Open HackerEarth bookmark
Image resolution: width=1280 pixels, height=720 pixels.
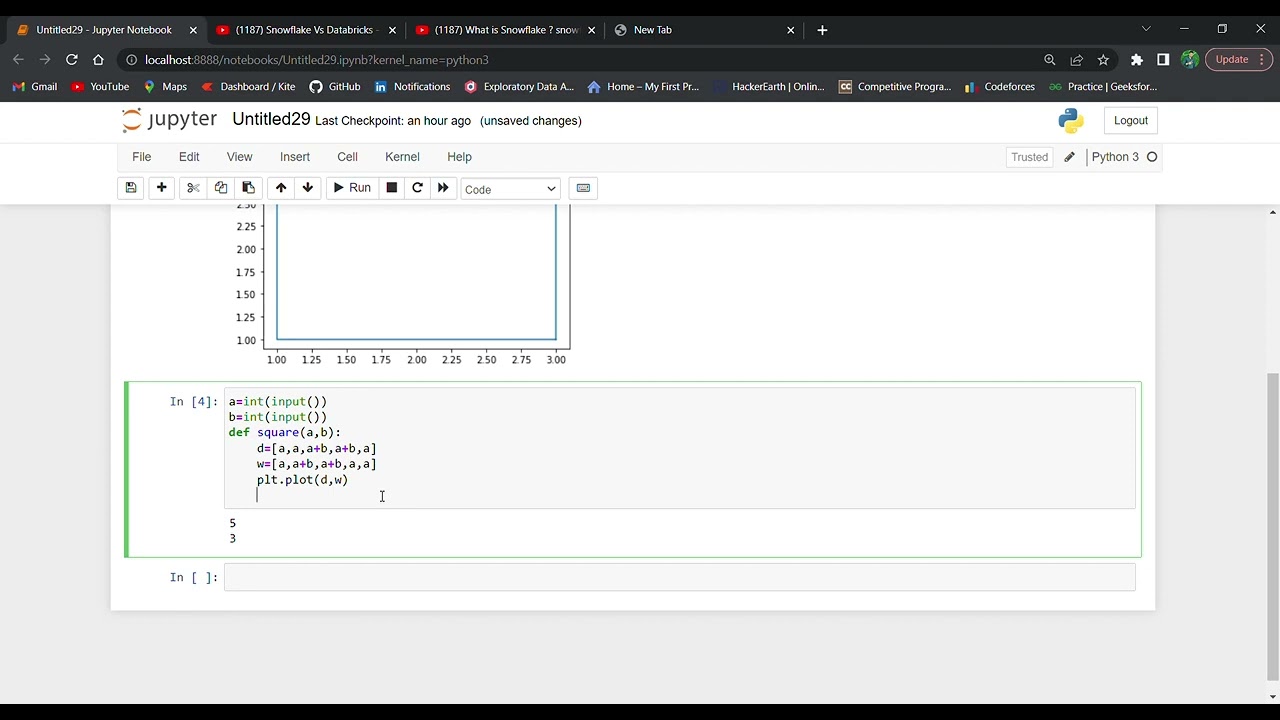tap(770, 87)
